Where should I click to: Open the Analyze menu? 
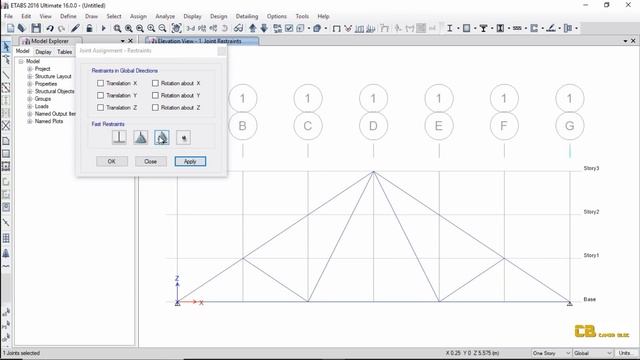(165, 16)
